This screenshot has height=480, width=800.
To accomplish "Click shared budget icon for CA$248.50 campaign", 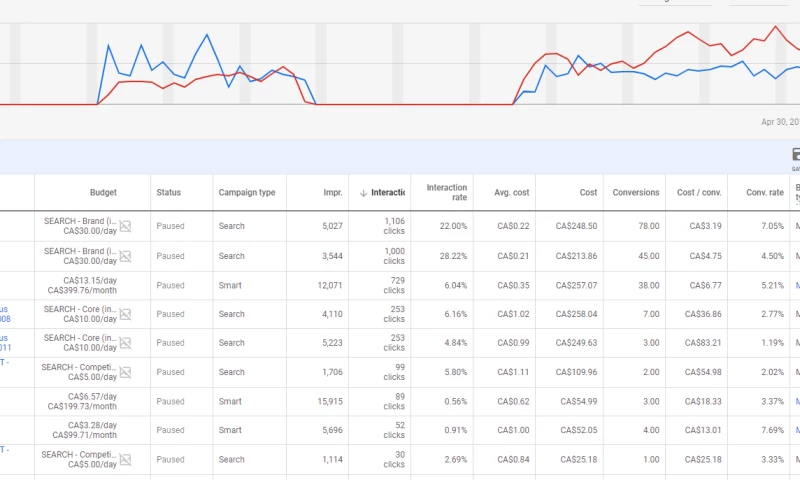I will point(125,226).
